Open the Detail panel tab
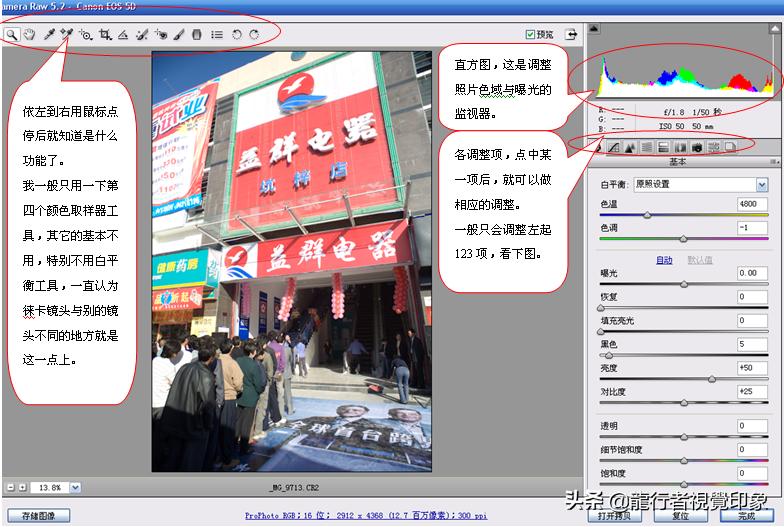This screenshot has width=784, height=527. point(630,147)
